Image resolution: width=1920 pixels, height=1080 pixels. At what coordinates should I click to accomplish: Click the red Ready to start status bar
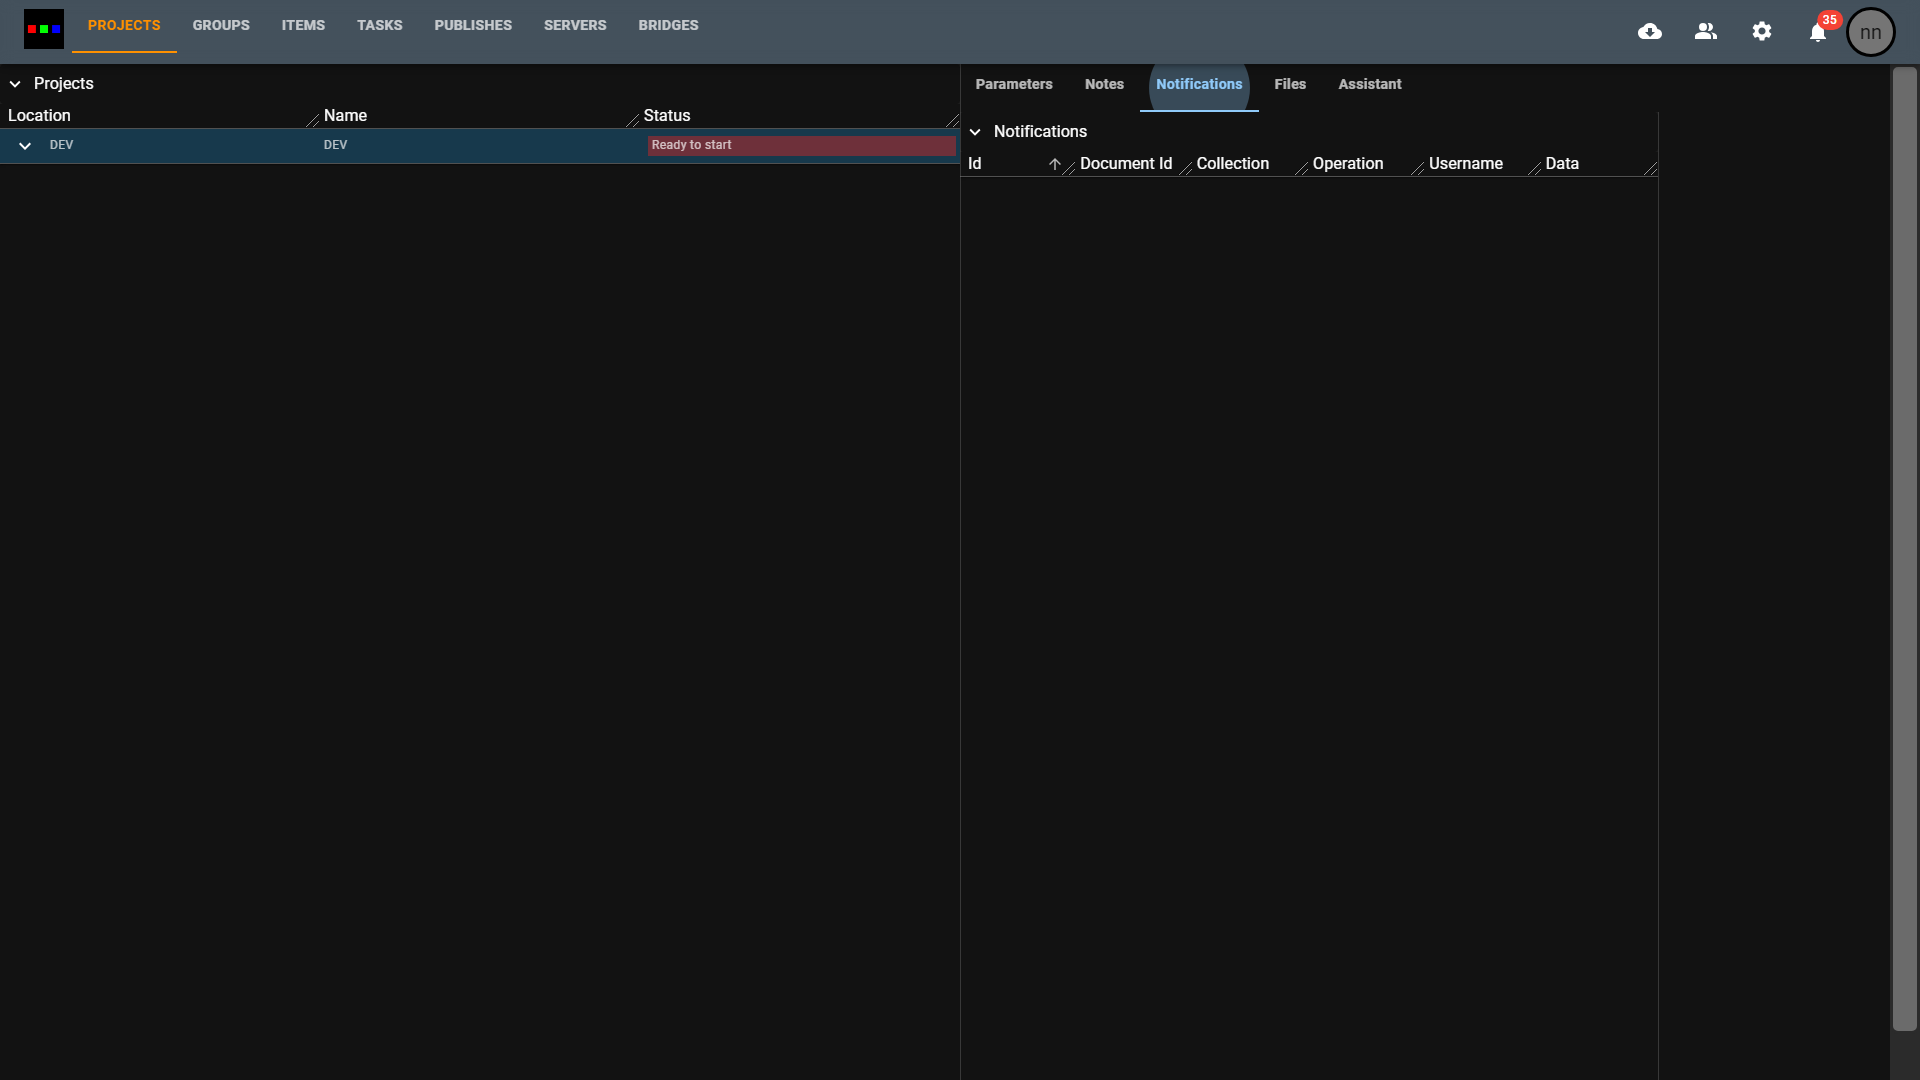tap(801, 145)
